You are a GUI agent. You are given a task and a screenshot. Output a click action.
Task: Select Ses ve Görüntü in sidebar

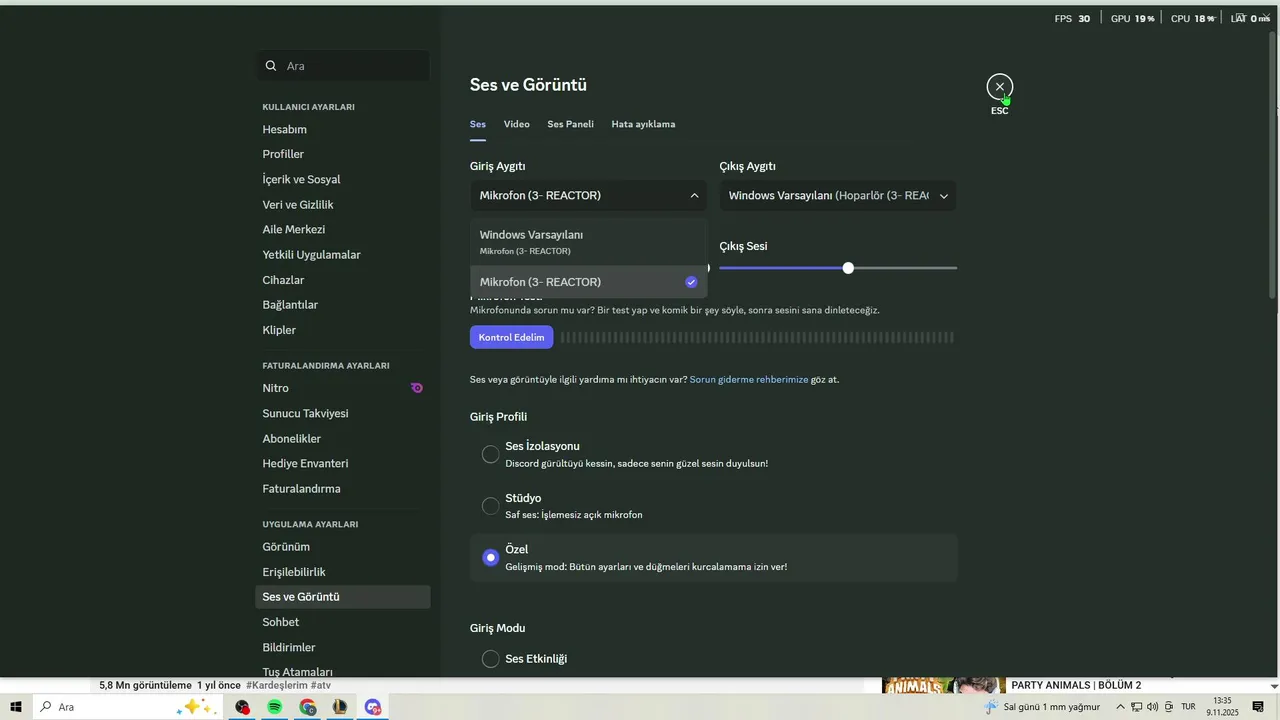pyautogui.click(x=343, y=597)
